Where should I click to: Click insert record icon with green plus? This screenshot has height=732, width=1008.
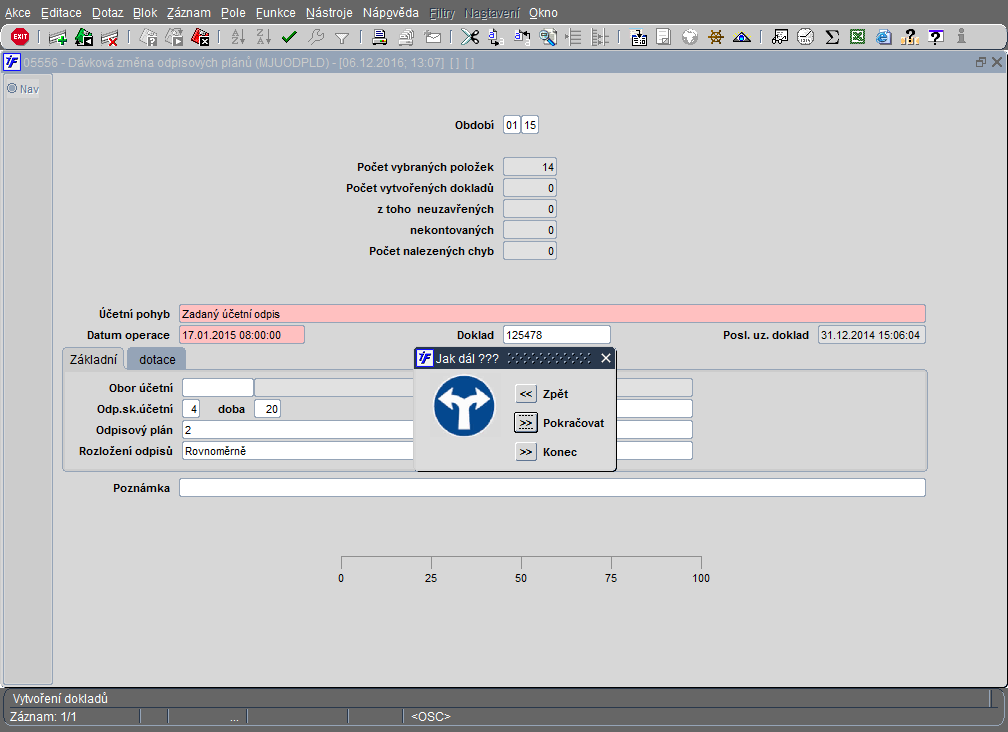click(x=58, y=37)
